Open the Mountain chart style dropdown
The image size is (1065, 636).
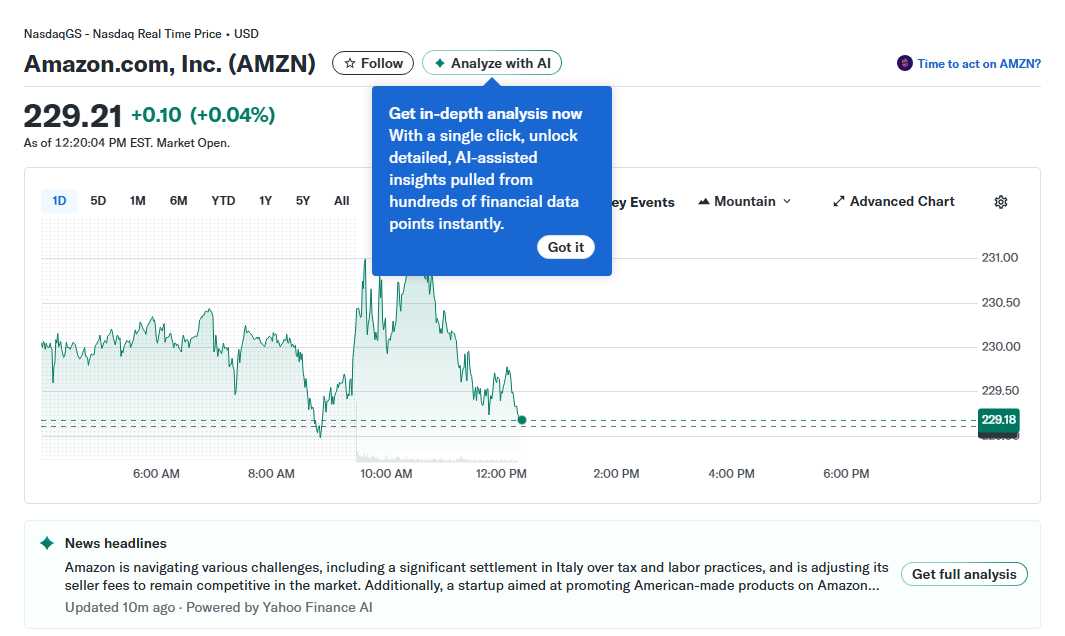point(744,201)
